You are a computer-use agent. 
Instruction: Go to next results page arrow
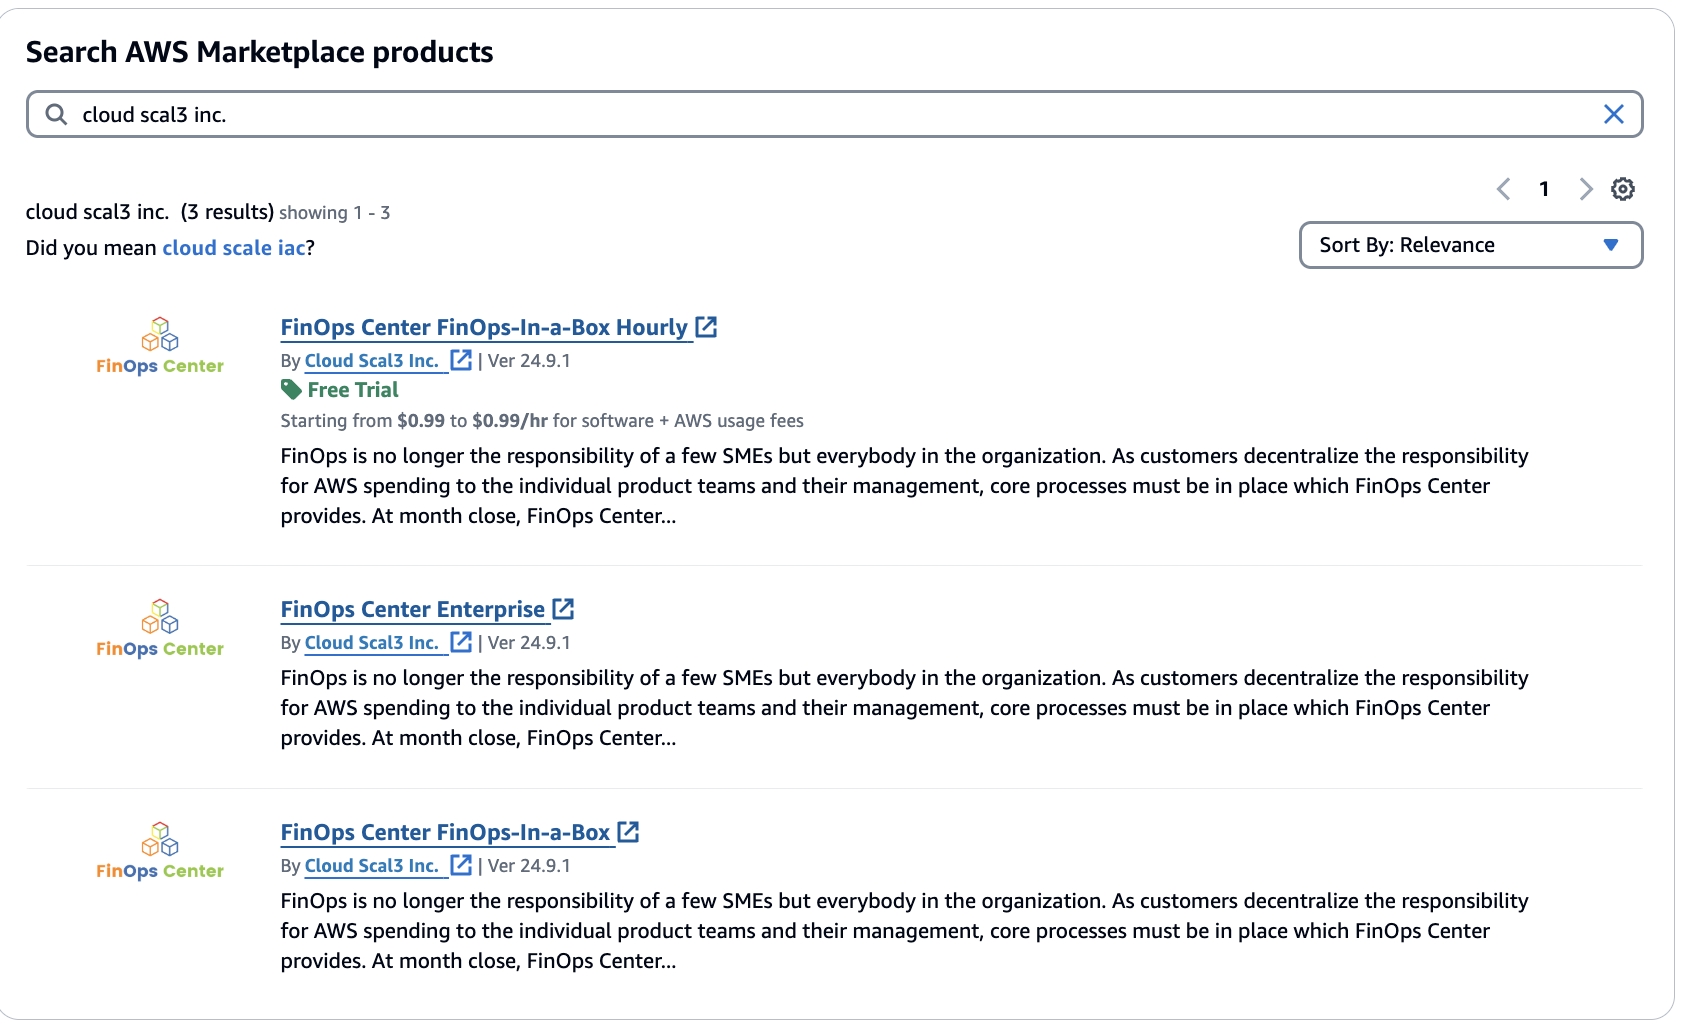[1585, 189]
